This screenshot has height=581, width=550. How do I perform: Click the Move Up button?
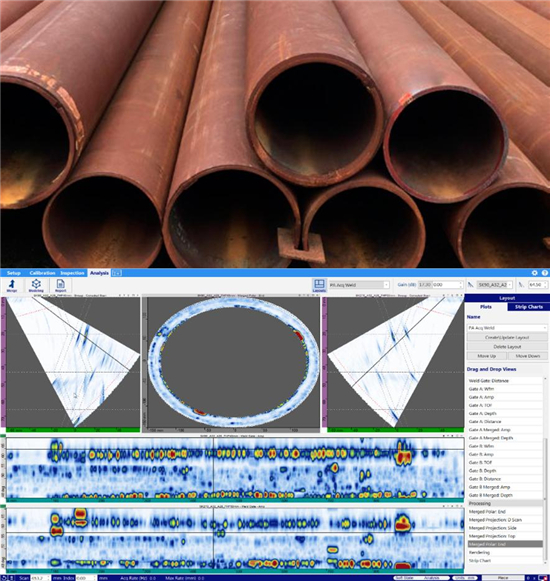tap(486, 356)
